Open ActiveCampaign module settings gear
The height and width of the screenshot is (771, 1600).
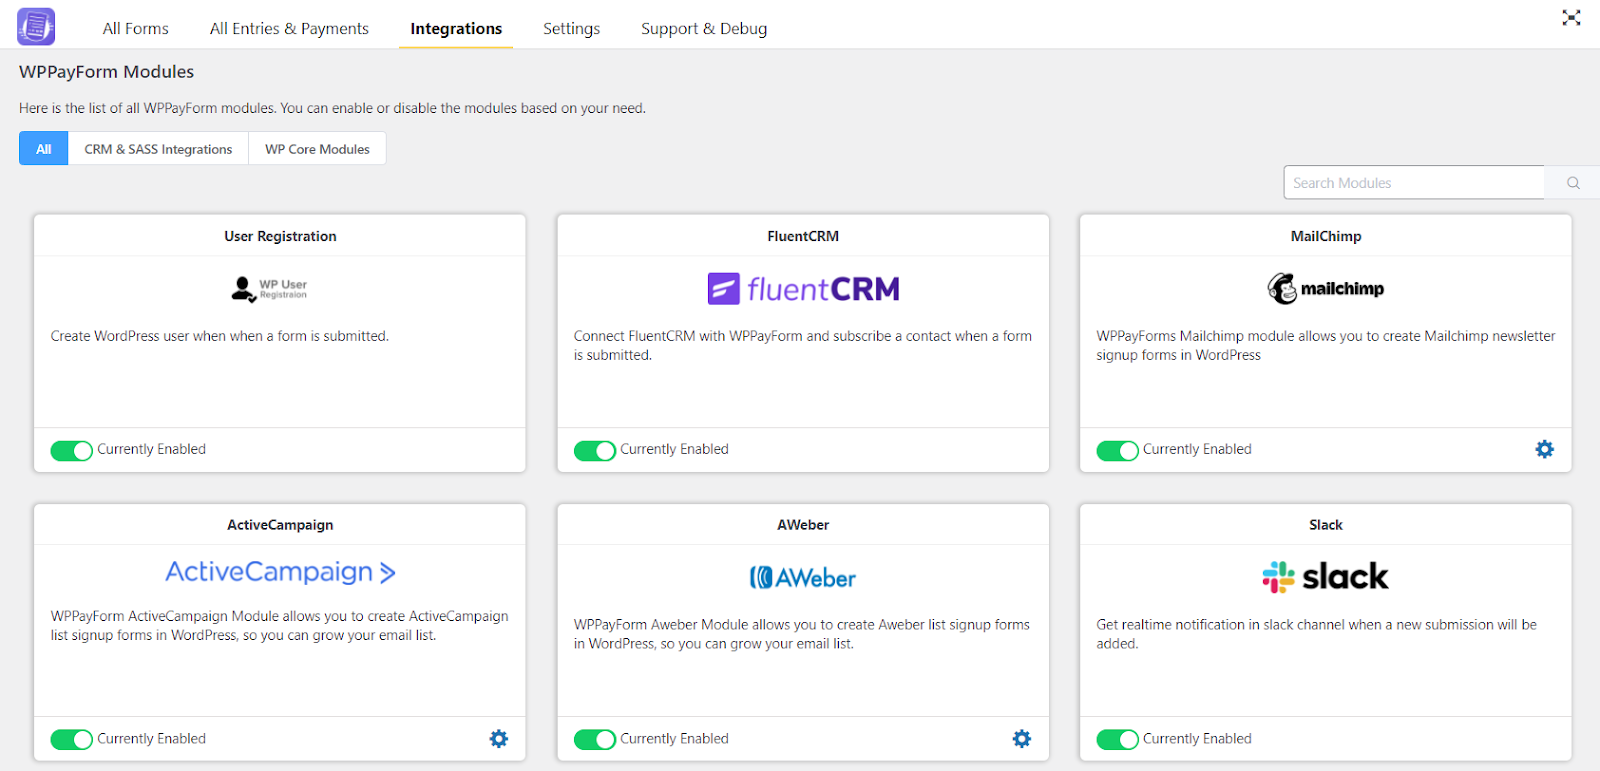pos(499,739)
